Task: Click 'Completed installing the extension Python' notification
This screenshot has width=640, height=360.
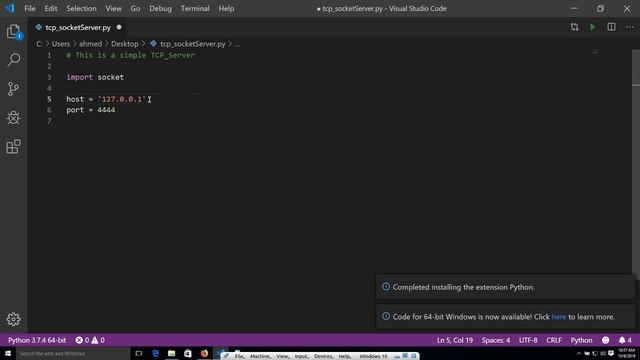Action: pos(505,287)
